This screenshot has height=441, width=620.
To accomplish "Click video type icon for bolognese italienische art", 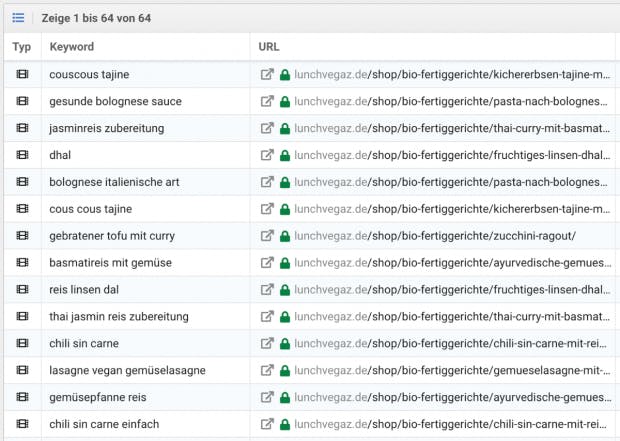I will click(22, 182).
